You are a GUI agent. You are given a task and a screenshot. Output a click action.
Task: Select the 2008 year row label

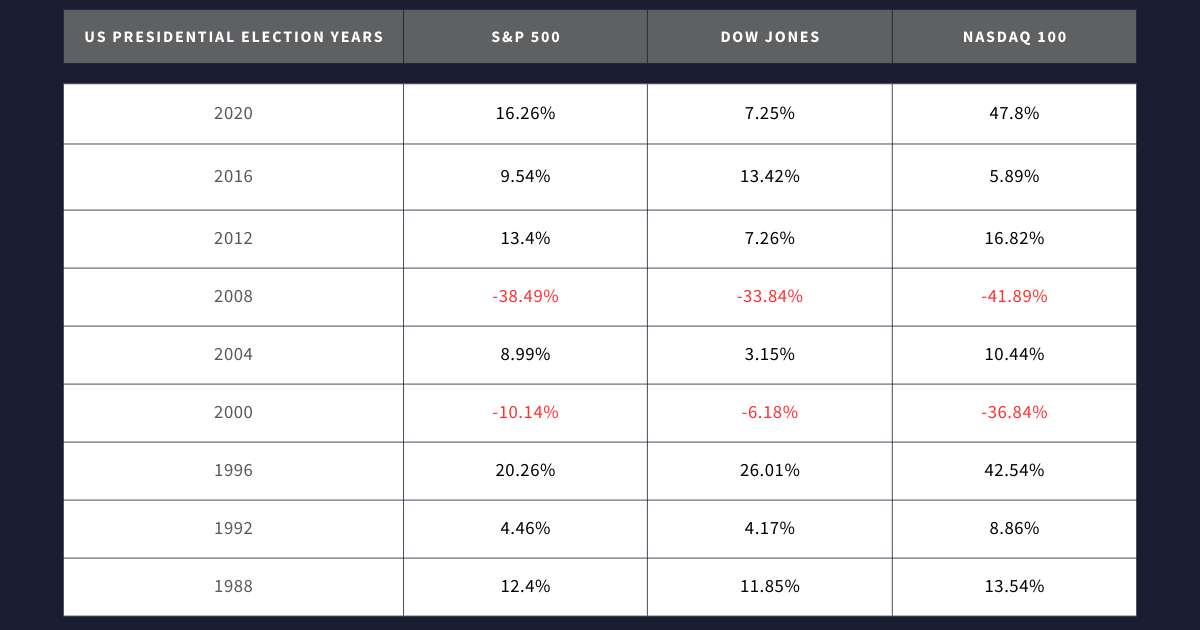[x=234, y=297]
